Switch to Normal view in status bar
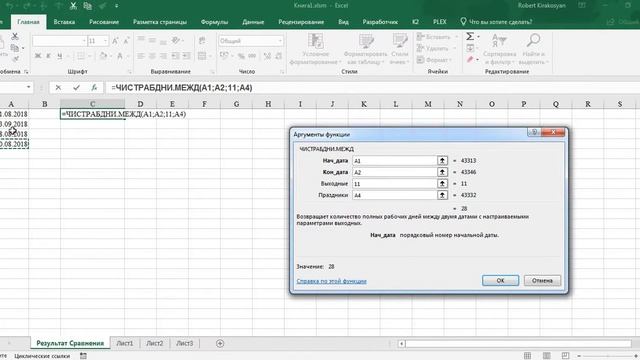Image resolution: width=640 pixels, height=360 pixels. coord(527,356)
